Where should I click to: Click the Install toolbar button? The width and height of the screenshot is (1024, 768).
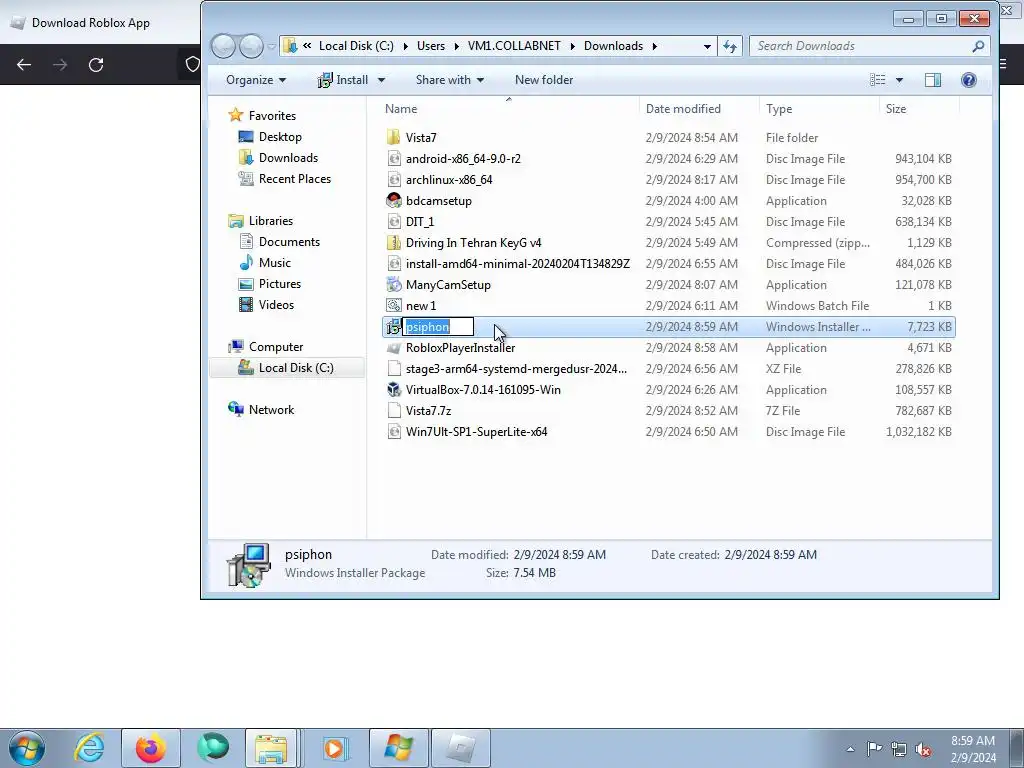click(344, 80)
